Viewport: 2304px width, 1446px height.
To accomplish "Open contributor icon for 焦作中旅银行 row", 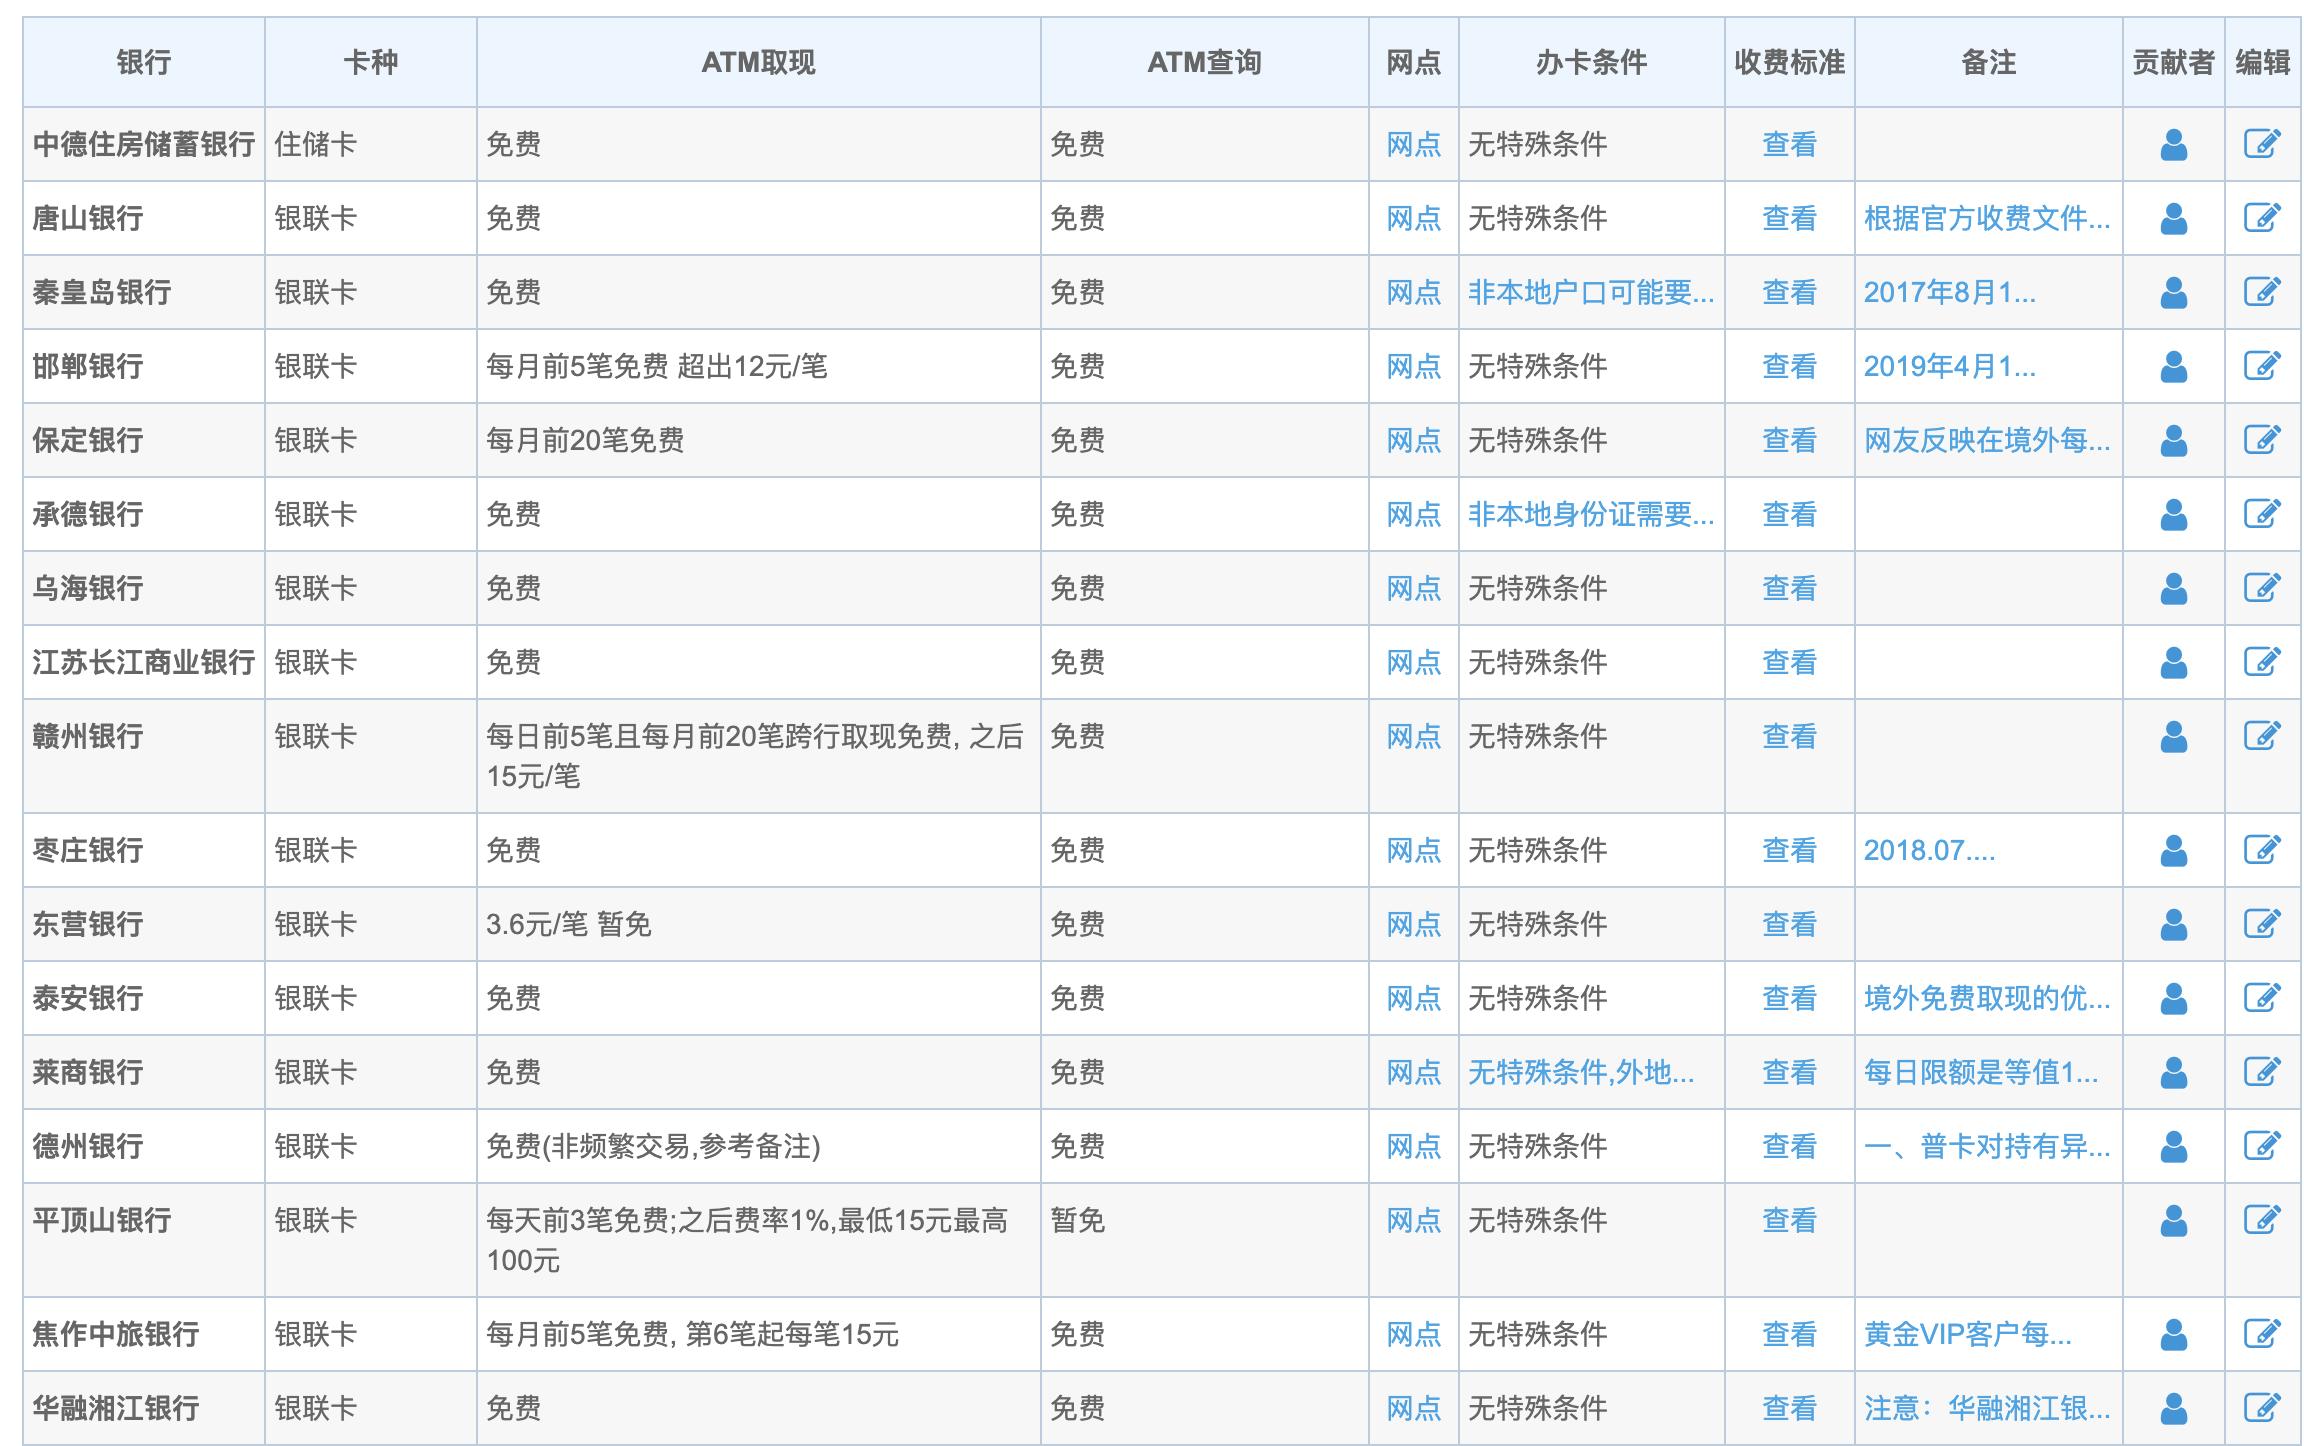I will click(2173, 1335).
